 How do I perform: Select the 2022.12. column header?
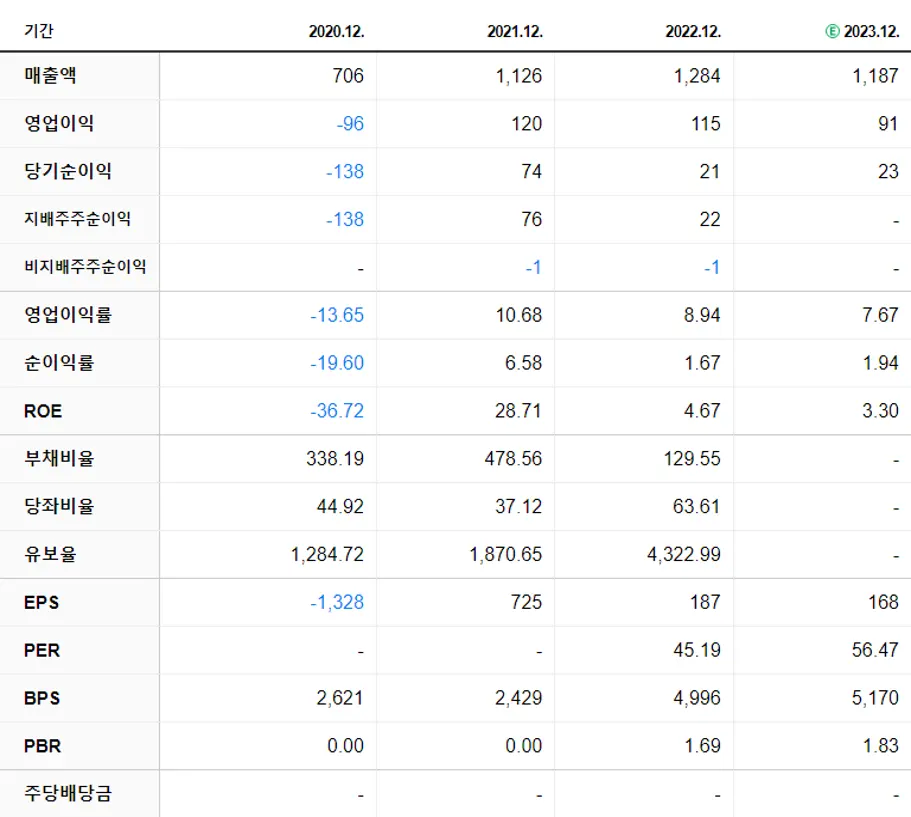click(x=693, y=31)
